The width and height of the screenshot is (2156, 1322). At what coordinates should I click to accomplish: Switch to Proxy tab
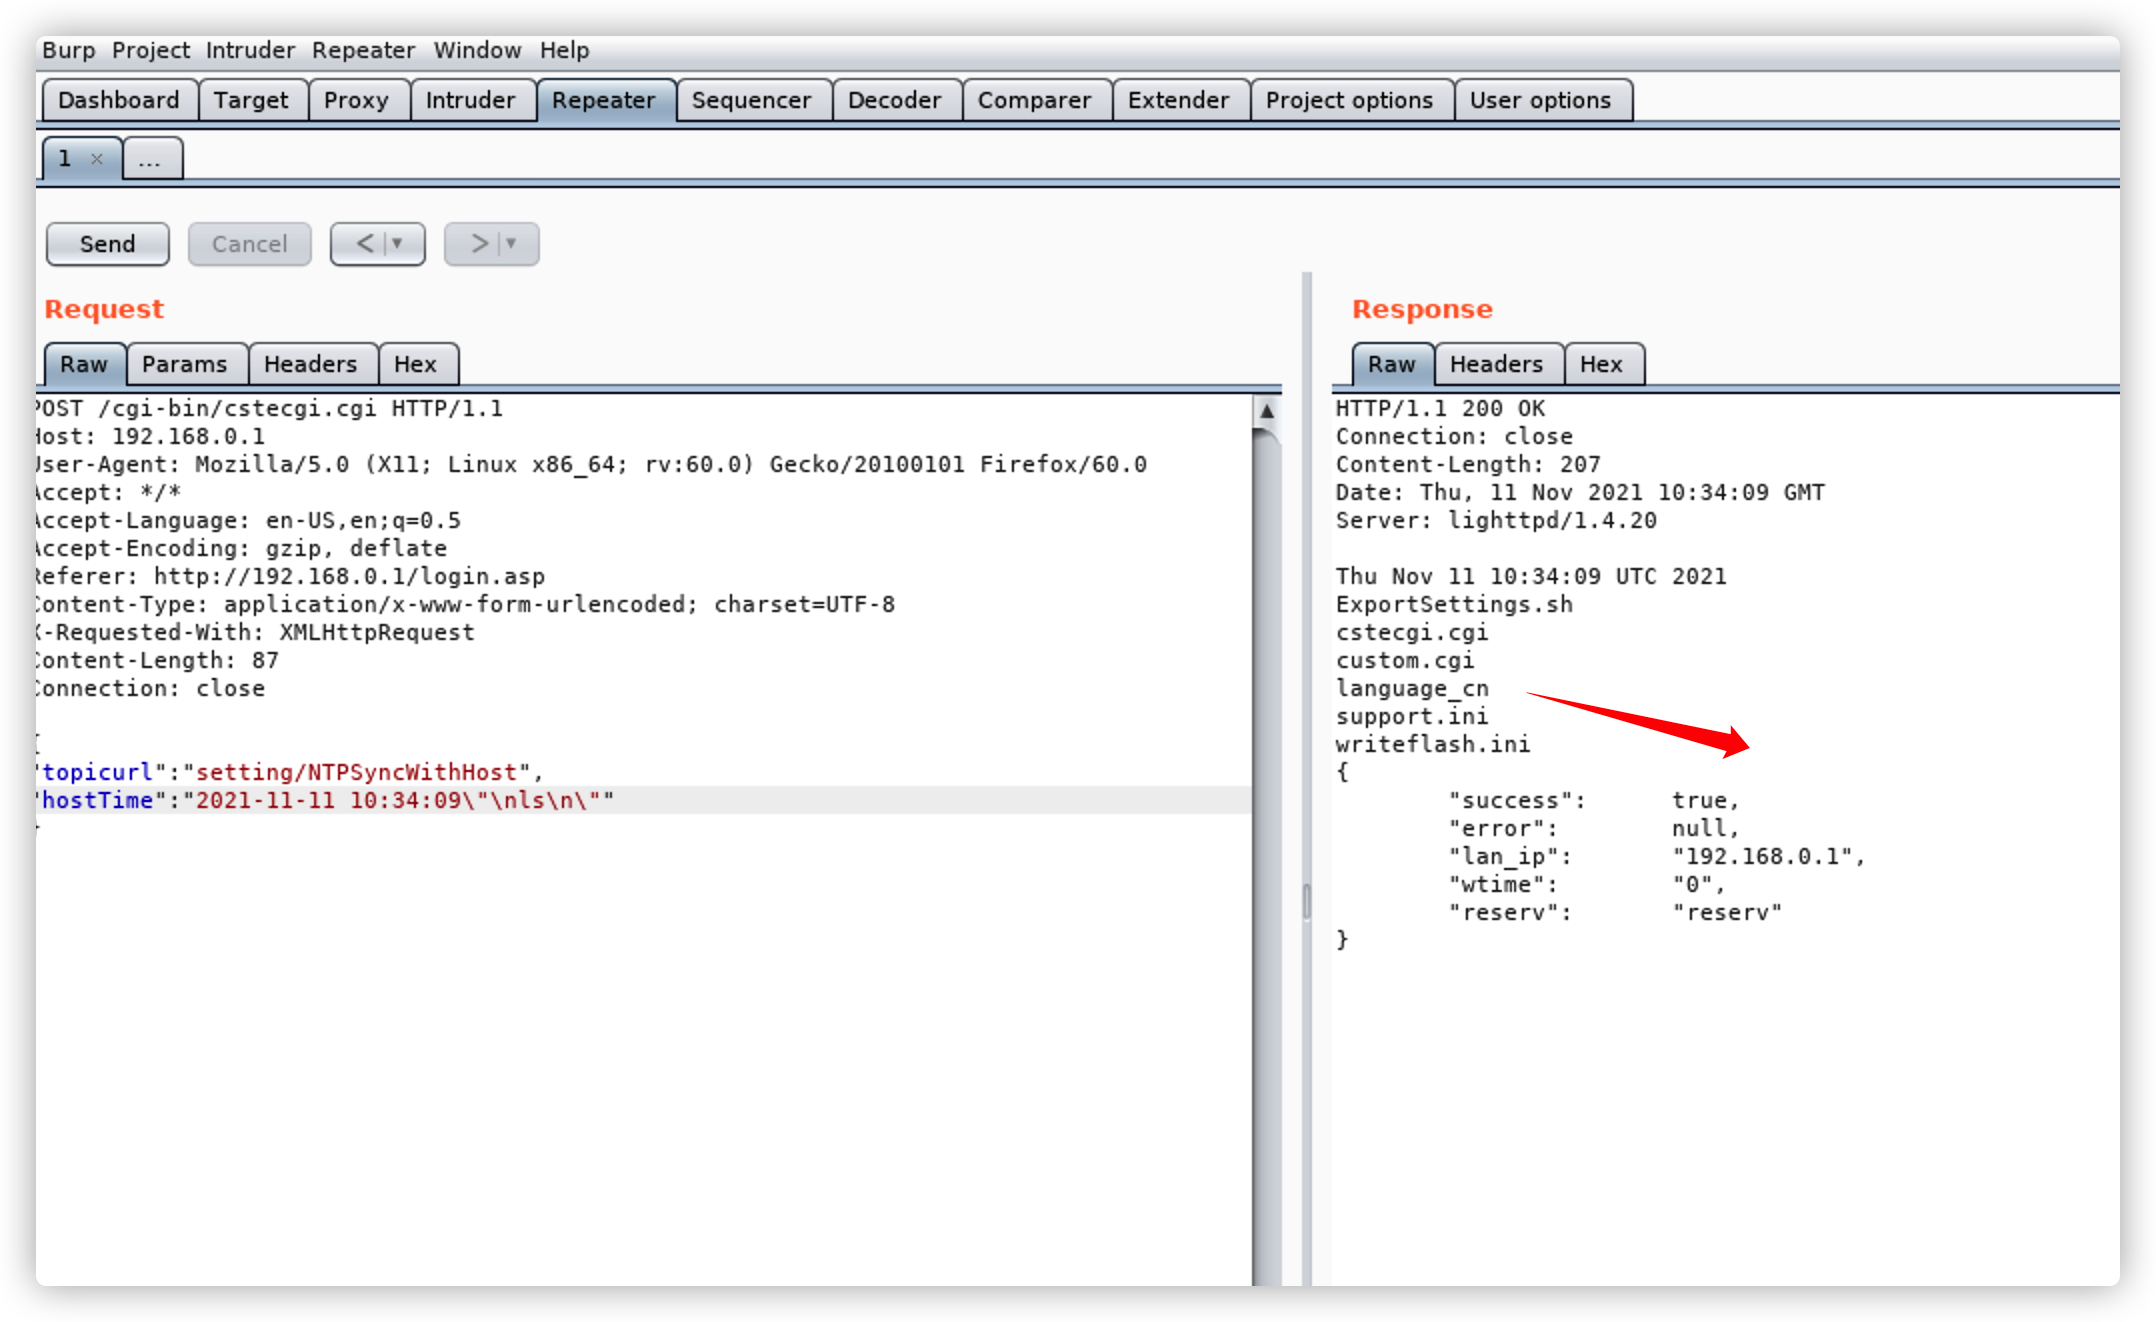point(356,101)
